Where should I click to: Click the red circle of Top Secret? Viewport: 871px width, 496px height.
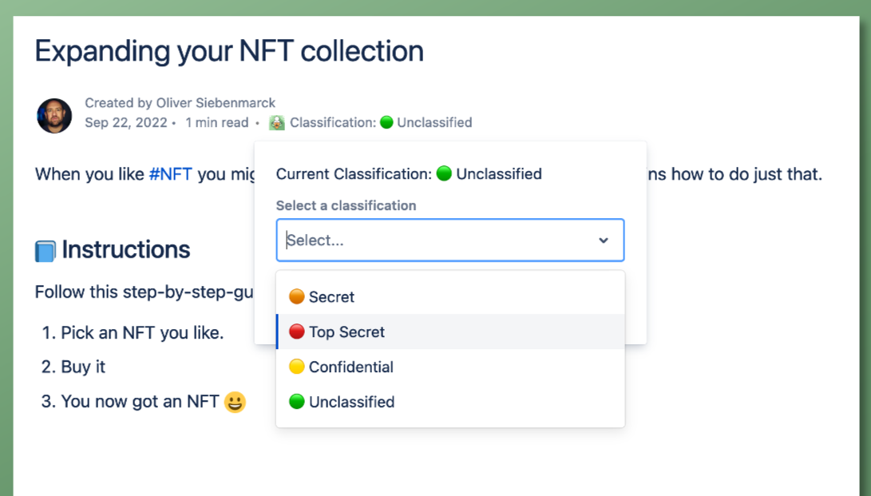296,332
